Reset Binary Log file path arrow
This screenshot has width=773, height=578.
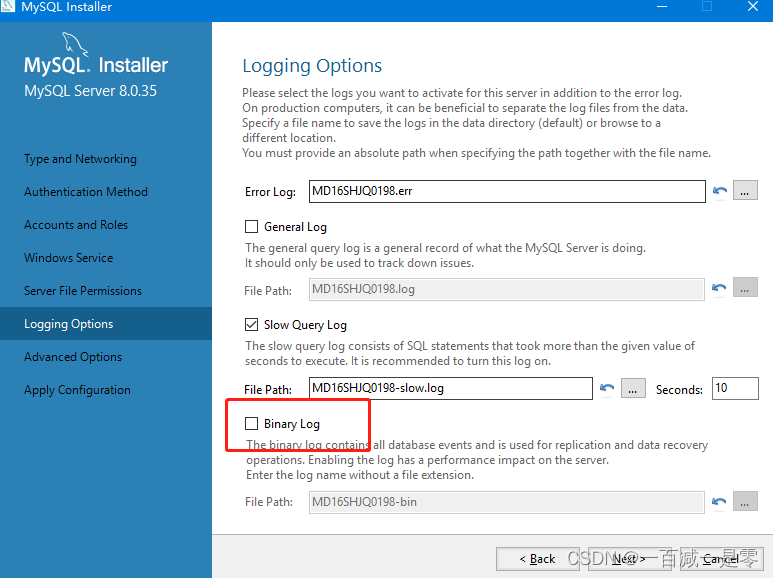point(719,502)
